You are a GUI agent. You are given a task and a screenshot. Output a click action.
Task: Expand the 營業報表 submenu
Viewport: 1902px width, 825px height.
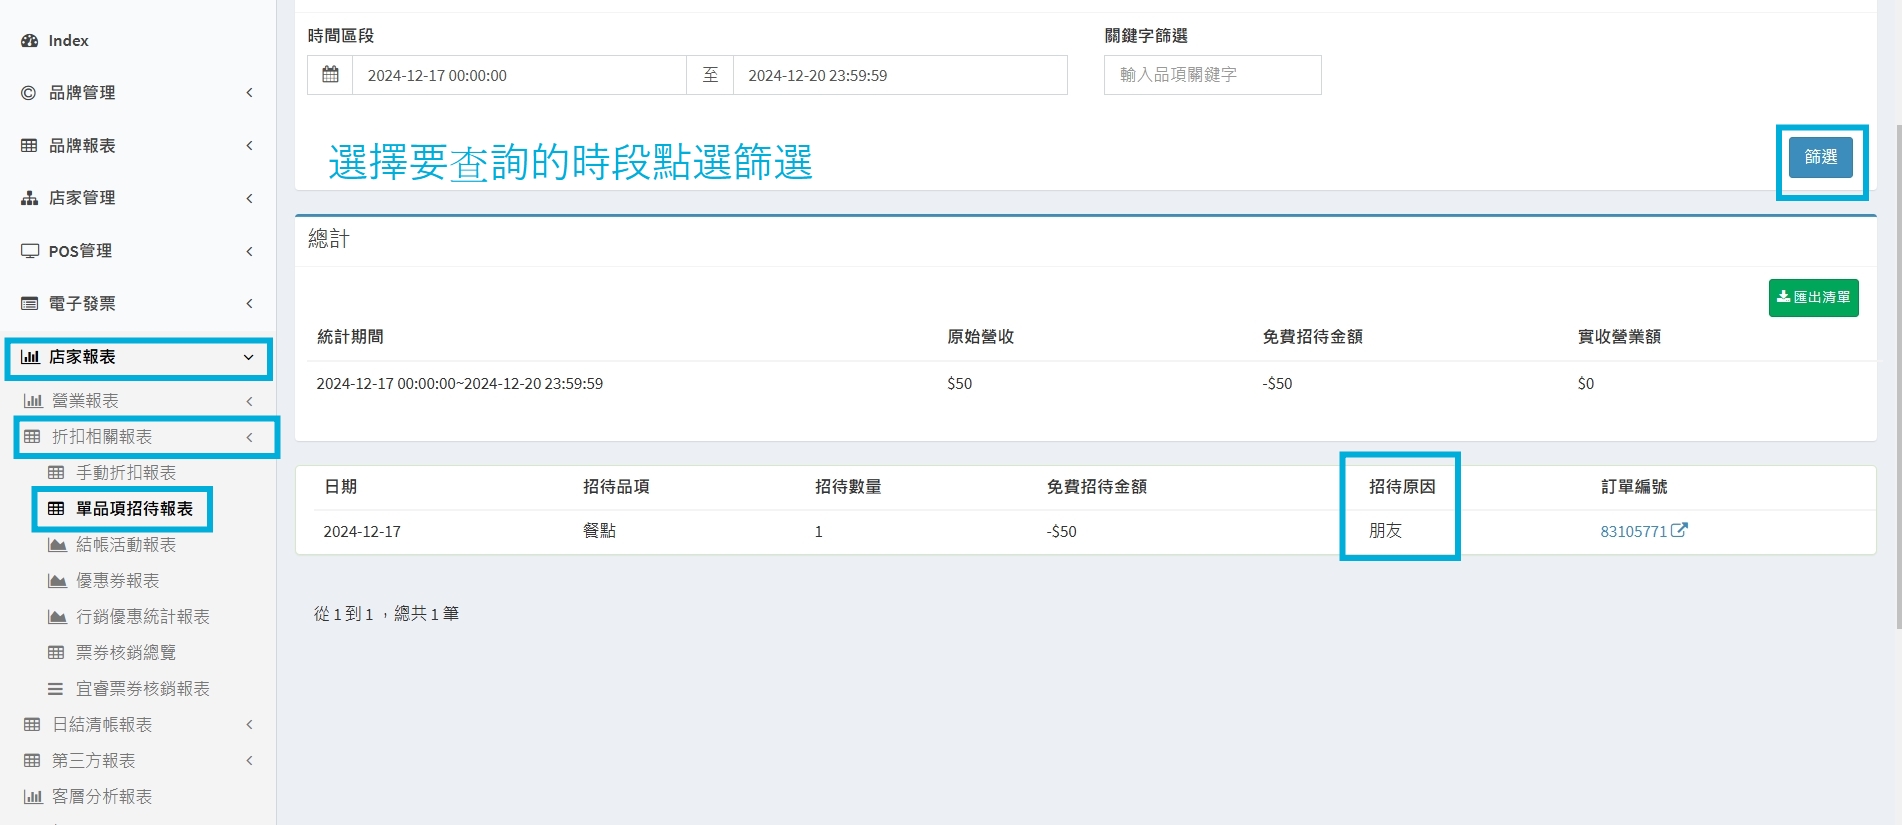tap(249, 401)
